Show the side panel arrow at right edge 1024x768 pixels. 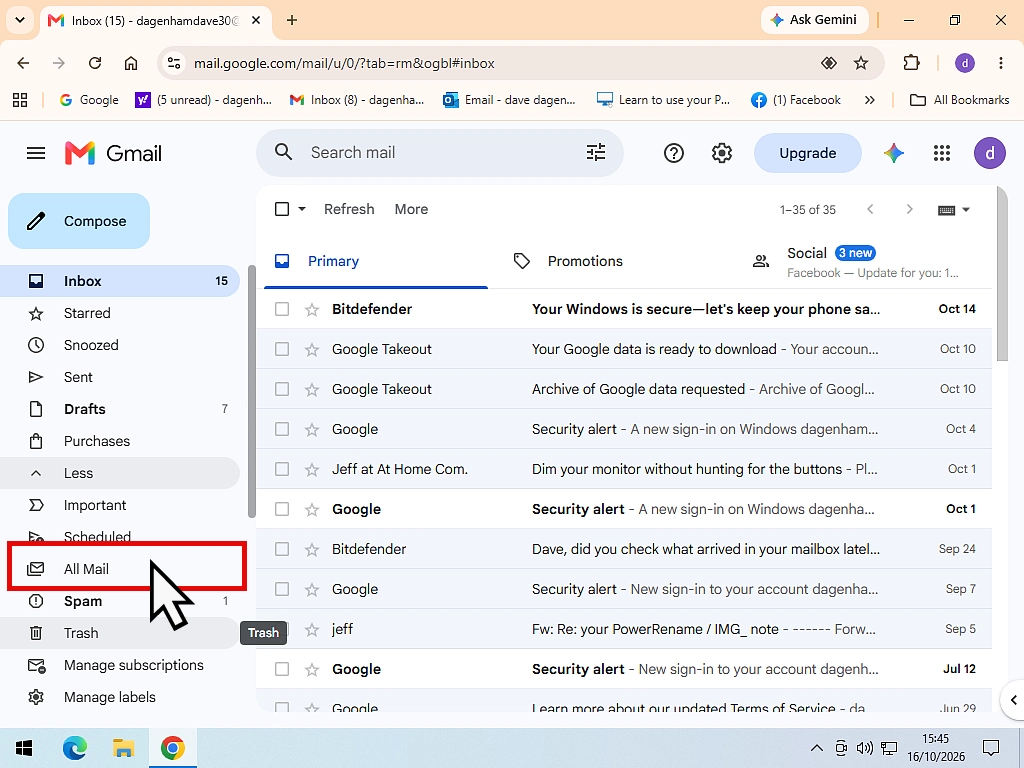coord(1013,700)
